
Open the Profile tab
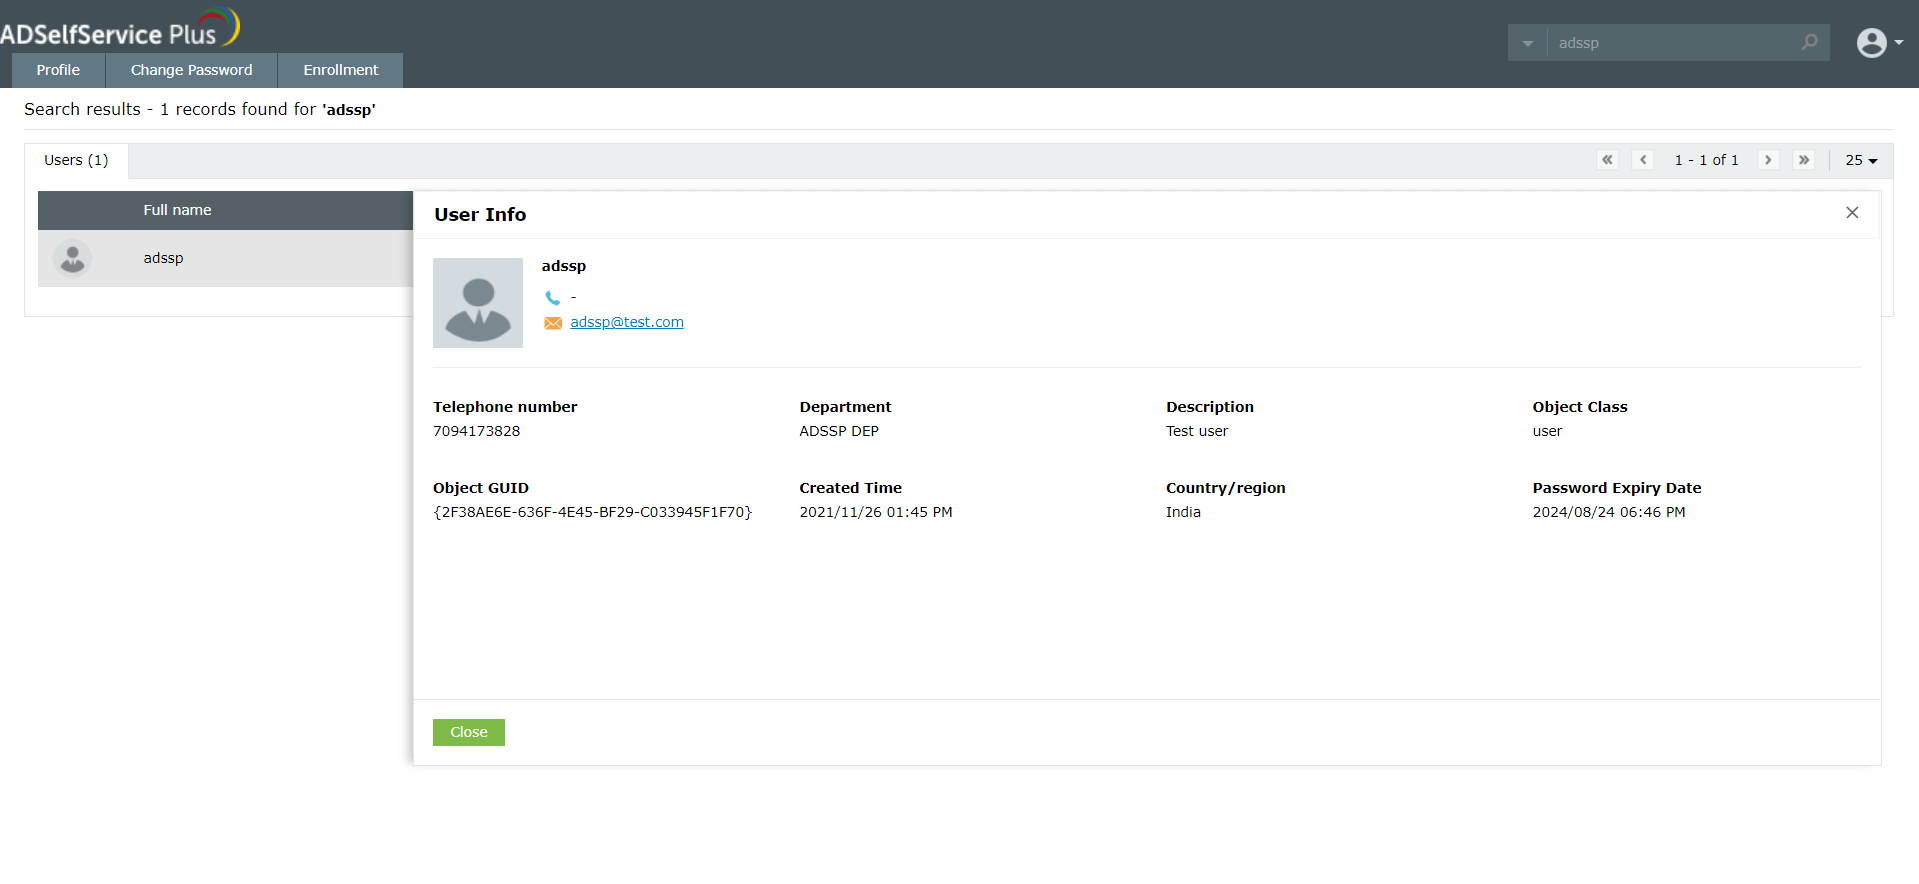(x=58, y=70)
